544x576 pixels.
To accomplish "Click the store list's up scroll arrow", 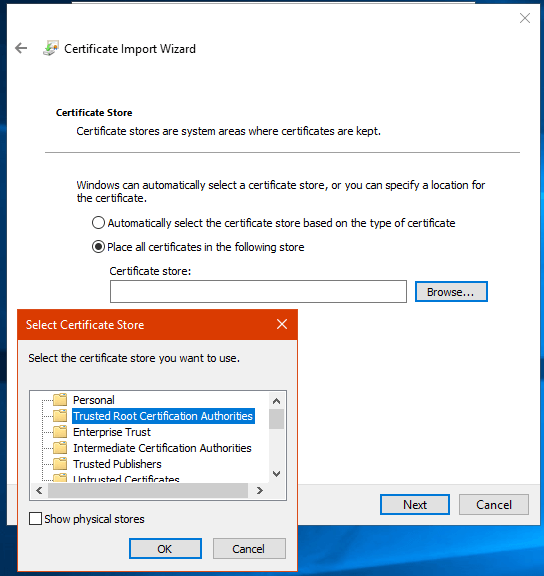I will tap(277, 401).
